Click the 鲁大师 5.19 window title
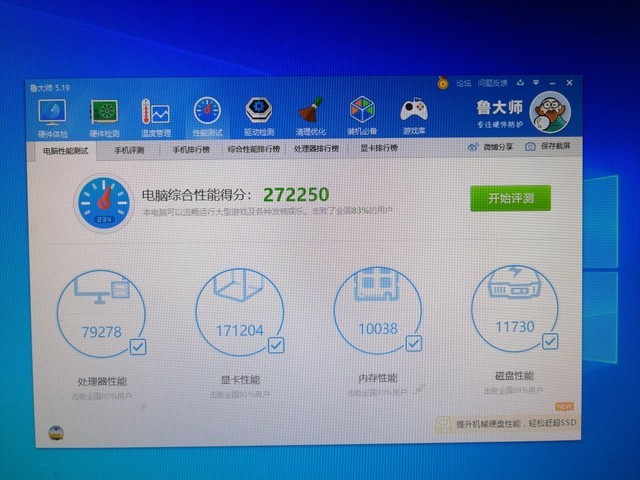The image size is (640, 480). tap(50, 88)
